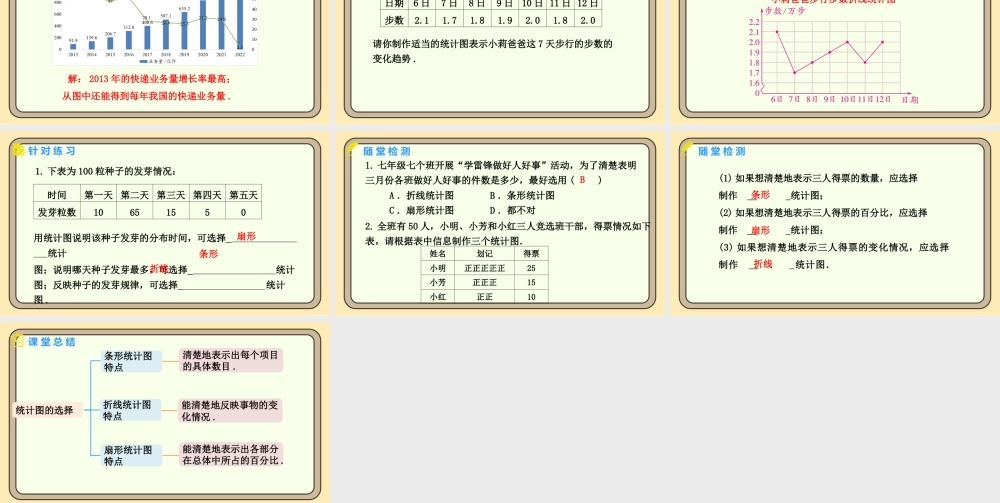Click the 25 votes cell

[531, 268]
